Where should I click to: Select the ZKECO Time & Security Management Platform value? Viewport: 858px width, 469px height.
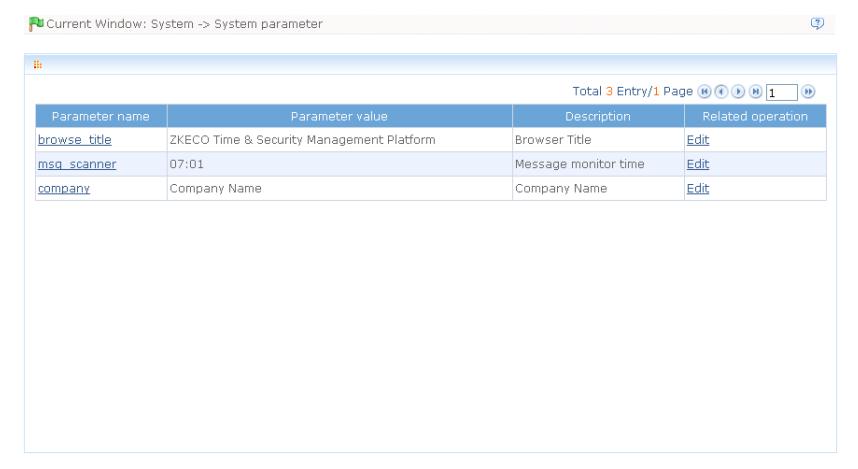click(302, 140)
